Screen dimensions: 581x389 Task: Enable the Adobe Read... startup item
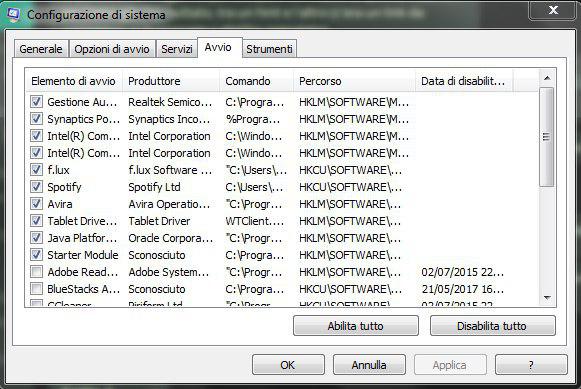pos(36,272)
